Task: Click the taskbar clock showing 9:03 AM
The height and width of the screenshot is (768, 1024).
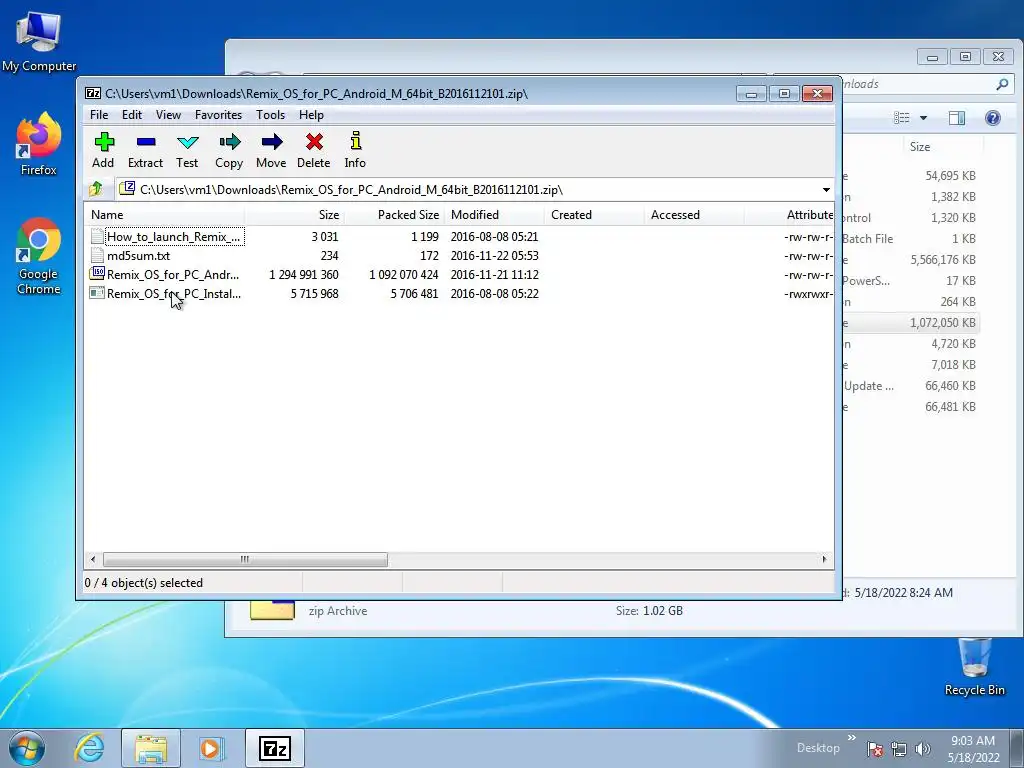Action: tap(973, 748)
